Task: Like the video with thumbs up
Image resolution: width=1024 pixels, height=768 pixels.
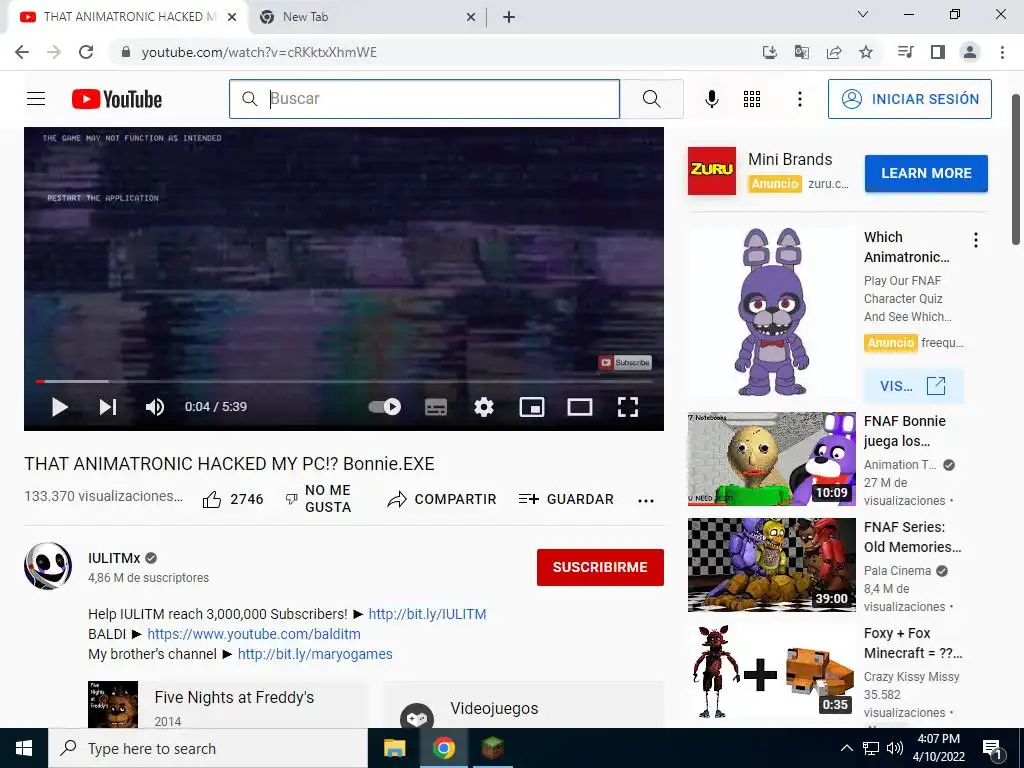Action: tap(232, 499)
